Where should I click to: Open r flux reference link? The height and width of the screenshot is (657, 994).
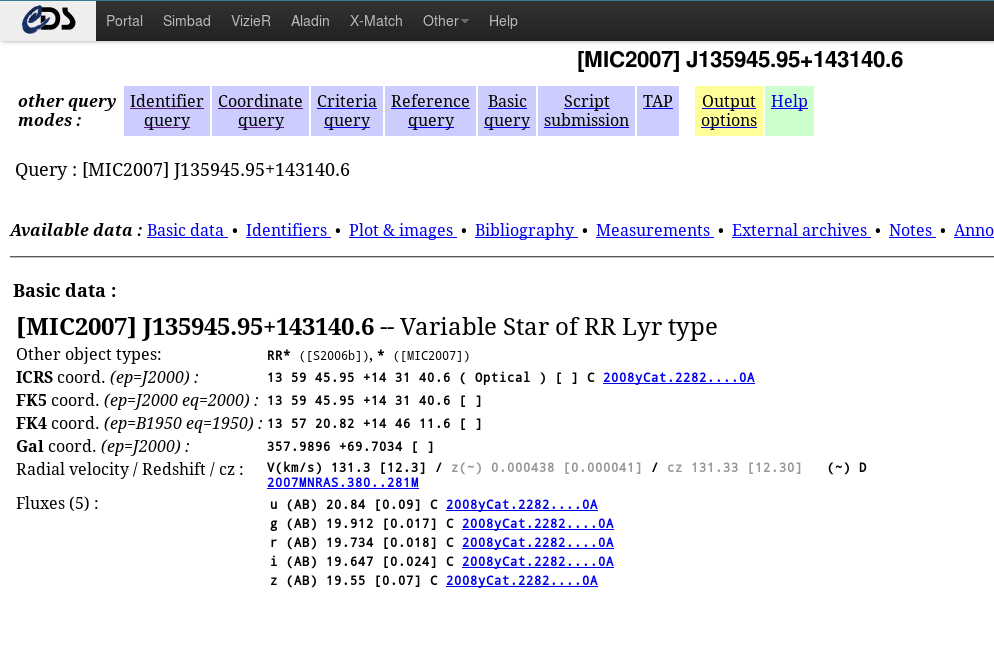click(x=538, y=543)
